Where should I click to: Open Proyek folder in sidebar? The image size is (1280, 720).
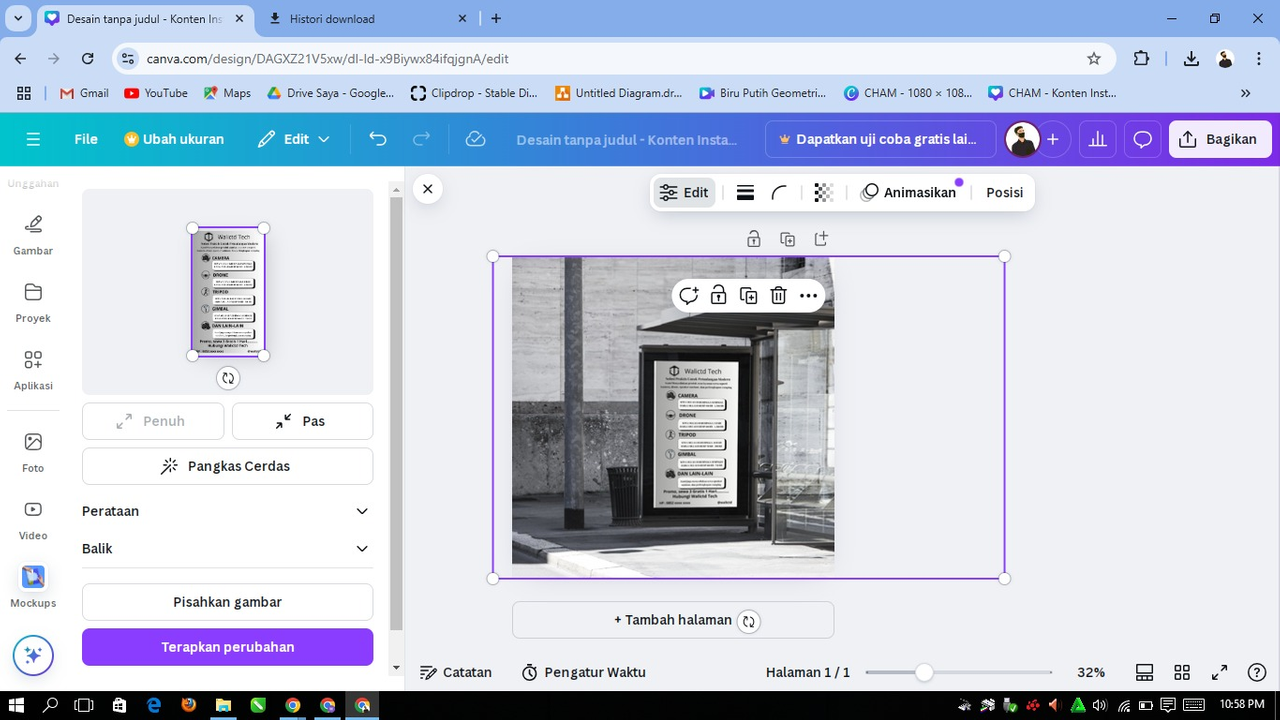(x=33, y=302)
